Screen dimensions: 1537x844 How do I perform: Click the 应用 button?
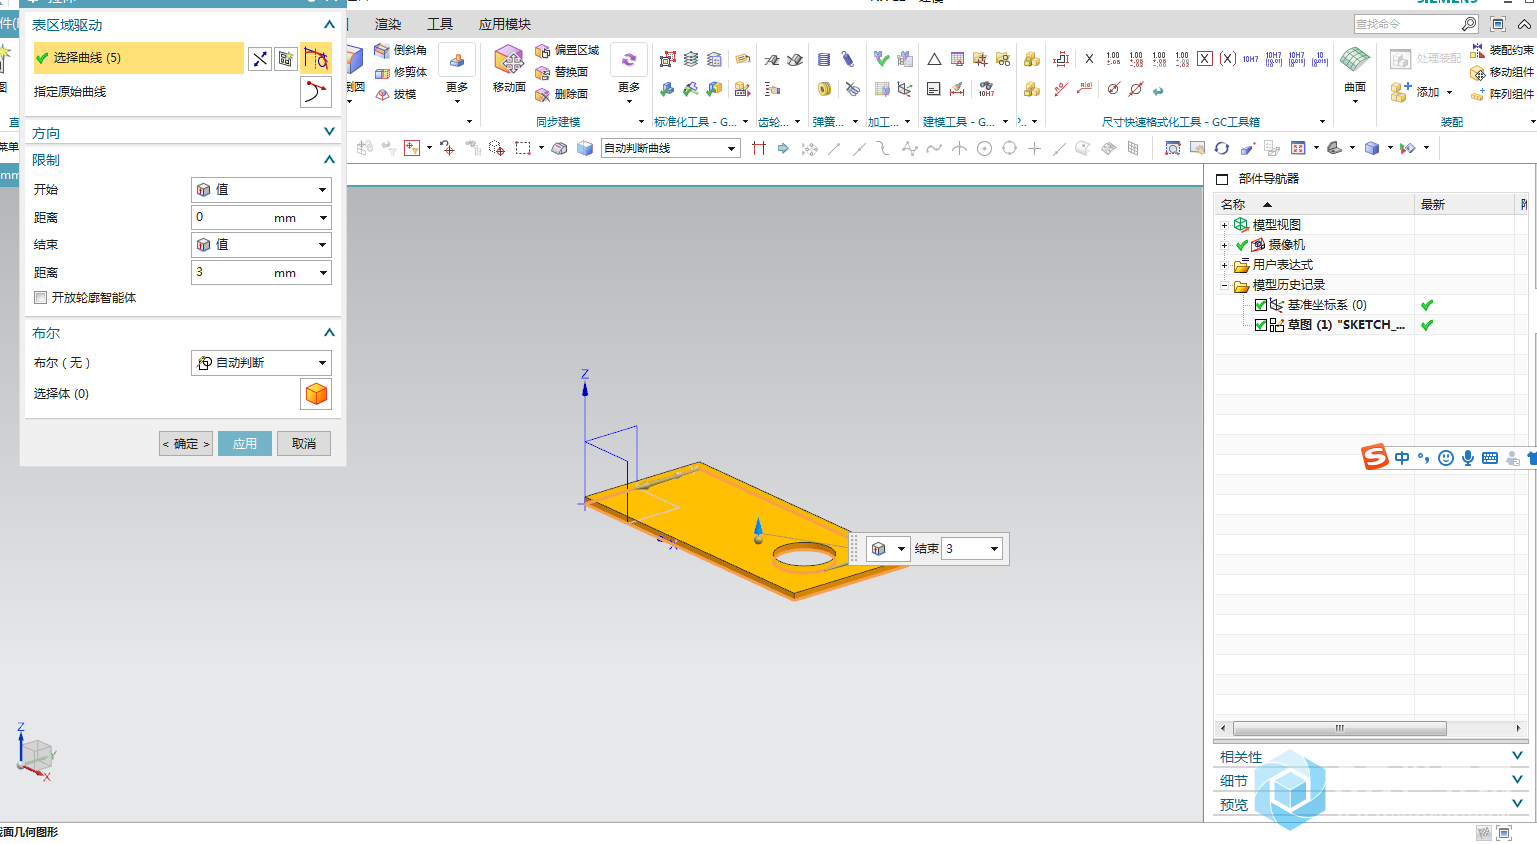[x=245, y=444]
